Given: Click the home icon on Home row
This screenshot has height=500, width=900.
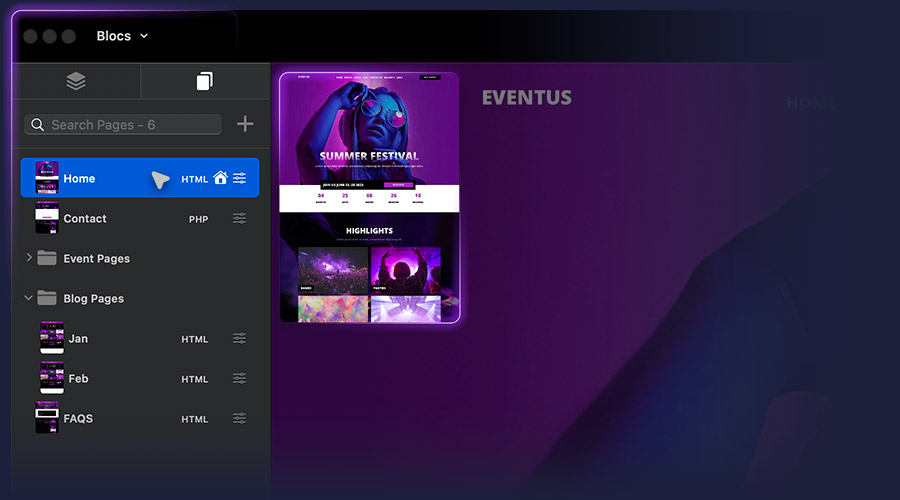Looking at the screenshot, I should 220,178.
